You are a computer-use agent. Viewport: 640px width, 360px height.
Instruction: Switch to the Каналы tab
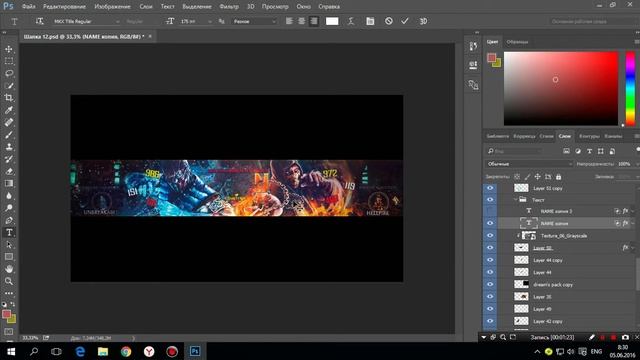tap(613, 136)
